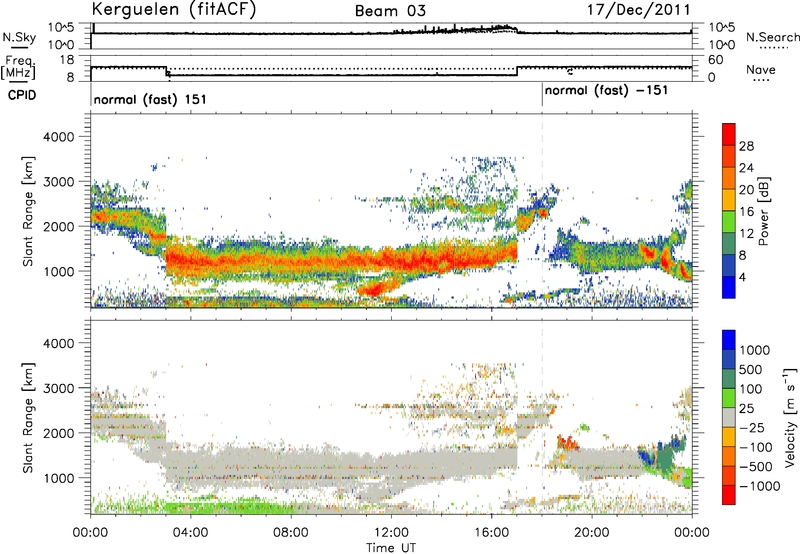800x554 pixels.
Task: Click the '4' power colorbar label
Action: click(x=742, y=277)
